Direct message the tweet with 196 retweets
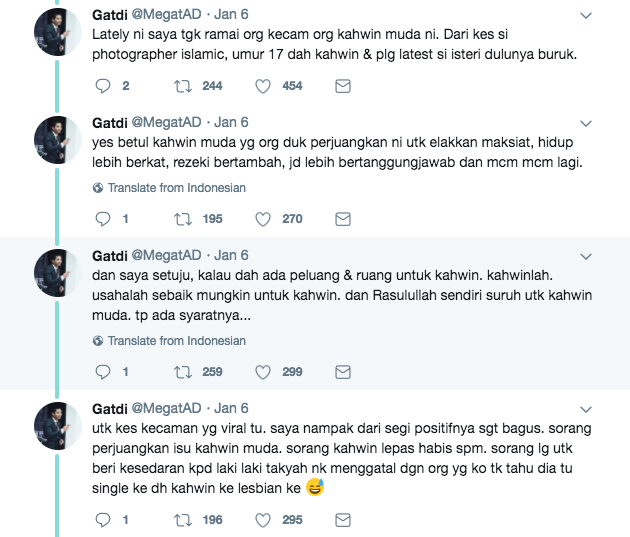 coord(343,520)
